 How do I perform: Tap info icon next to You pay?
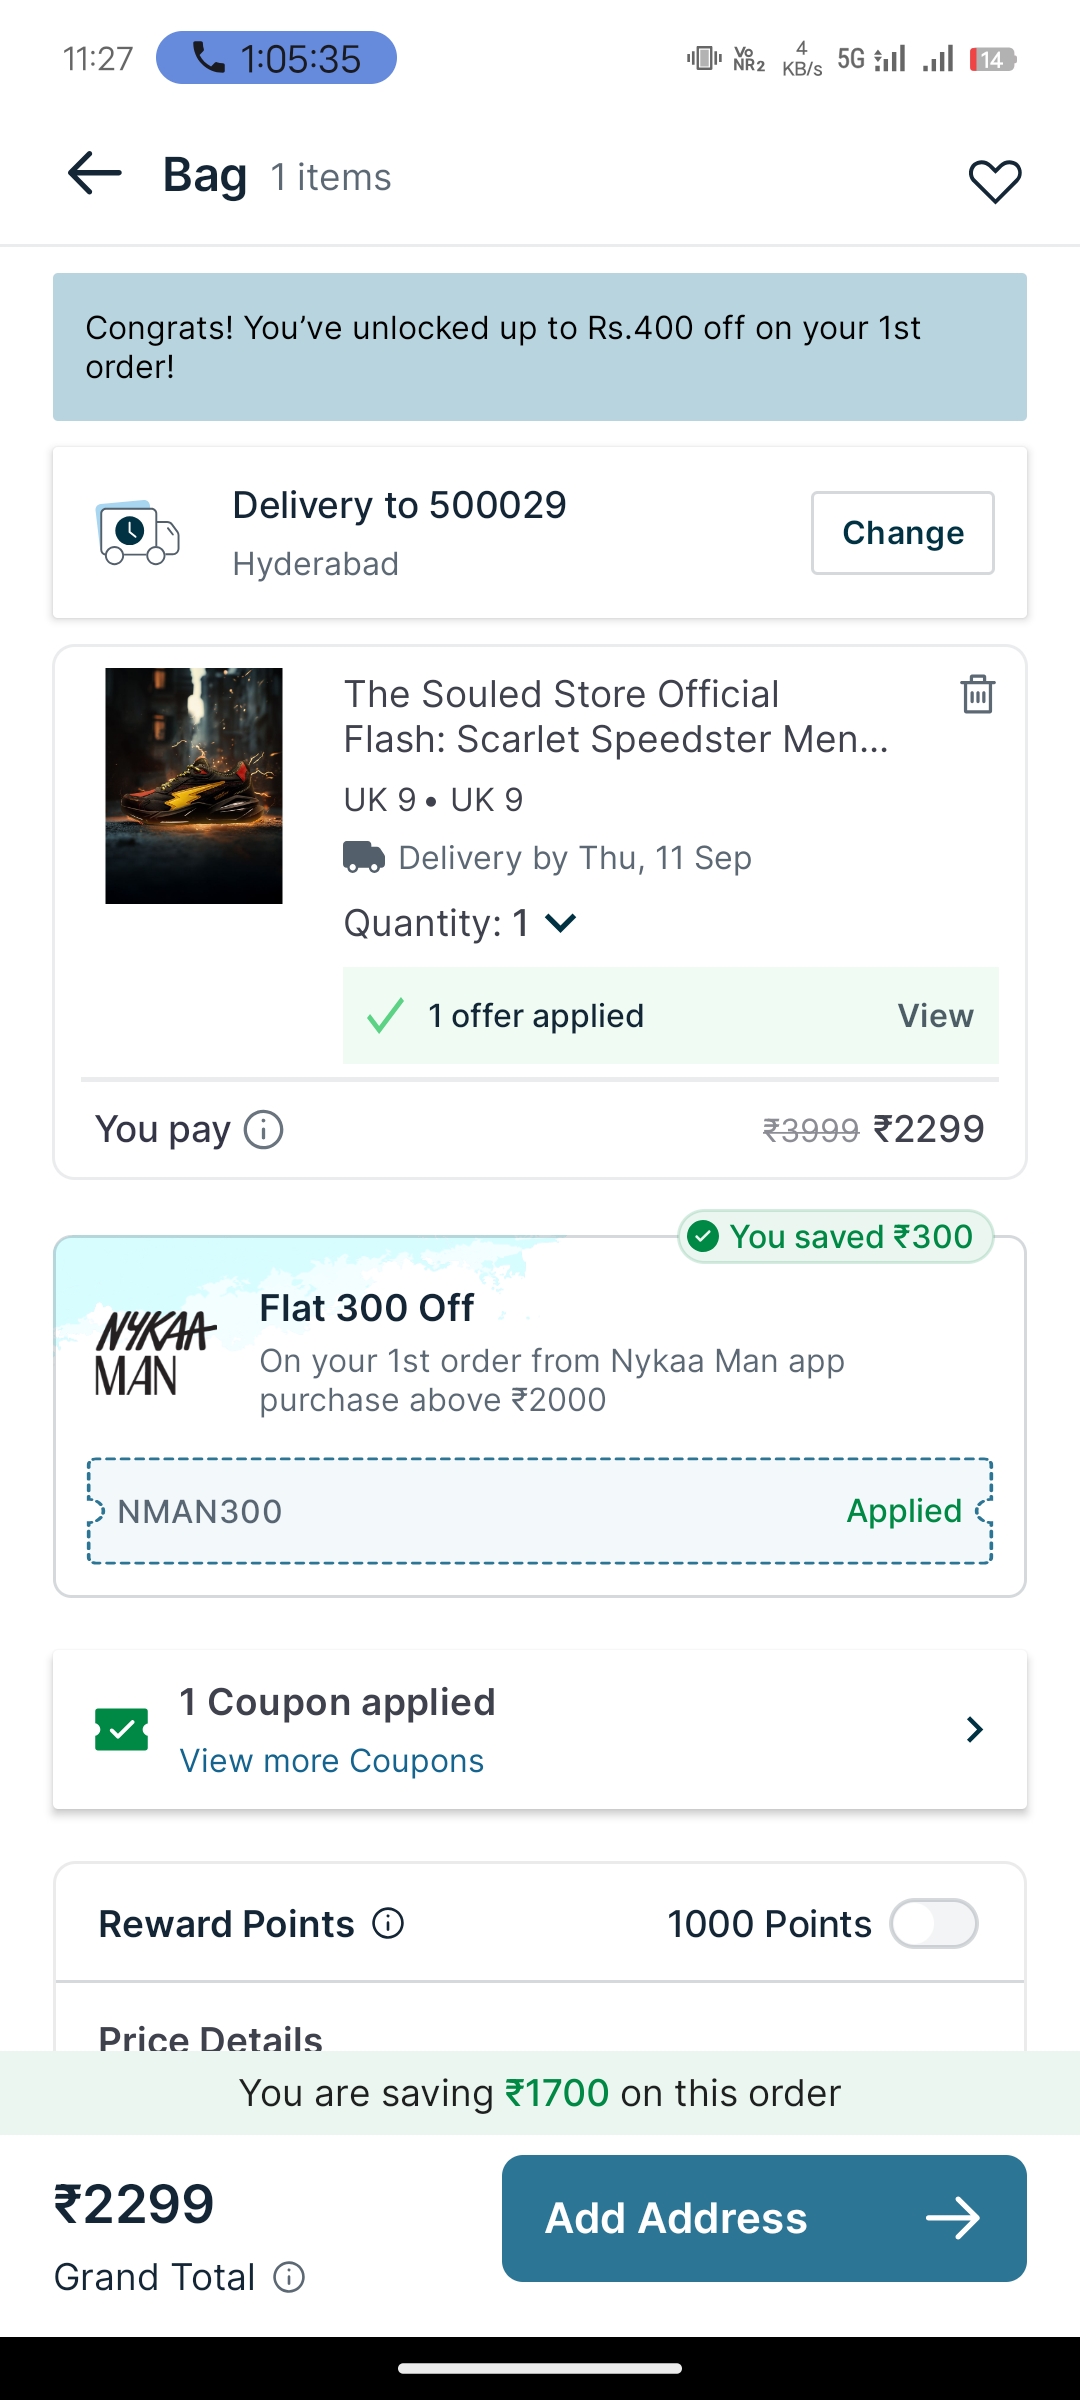[x=264, y=1130]
